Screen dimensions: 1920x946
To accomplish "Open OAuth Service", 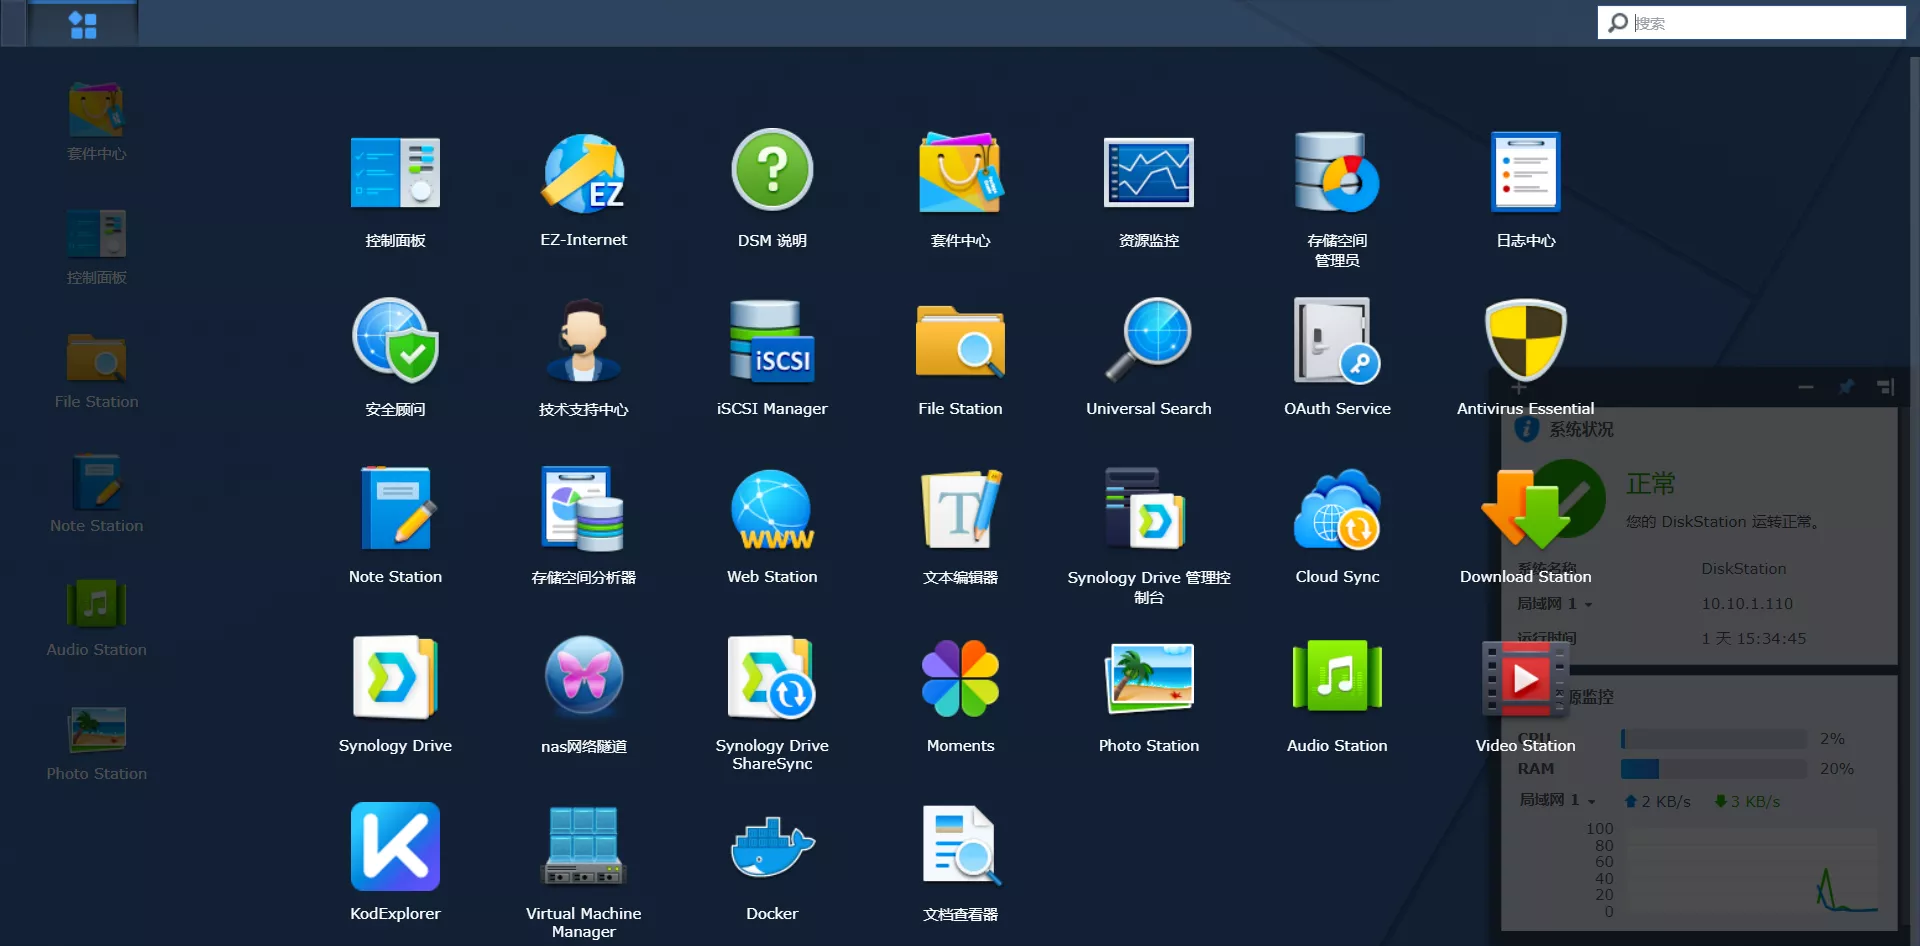I will [x=1337, y=343].
